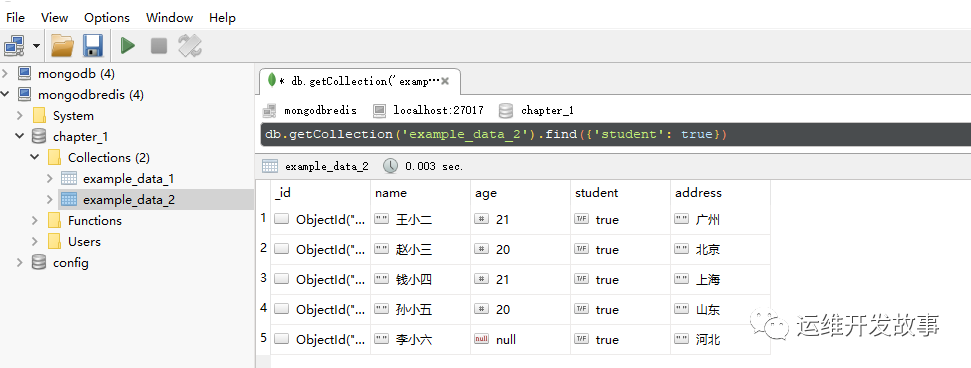This screenshot has height=368, width=971.
Task: Click the rotate output toolbar icon
Action: [x=190, y=45]
